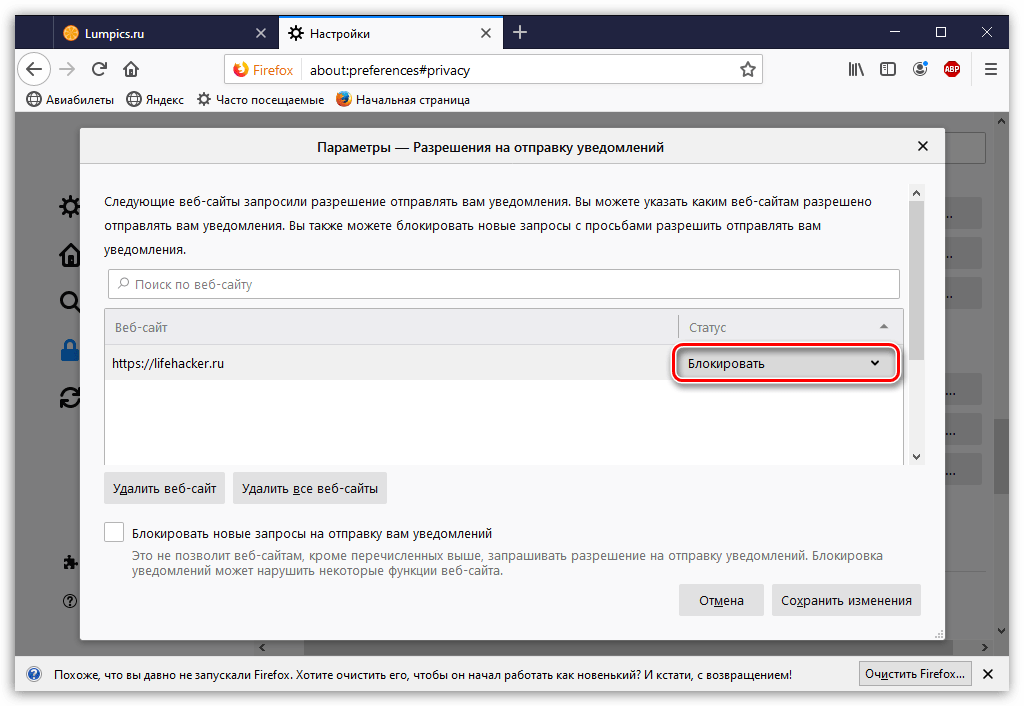Click the Статус column sort arrow

tap(884, 327)
